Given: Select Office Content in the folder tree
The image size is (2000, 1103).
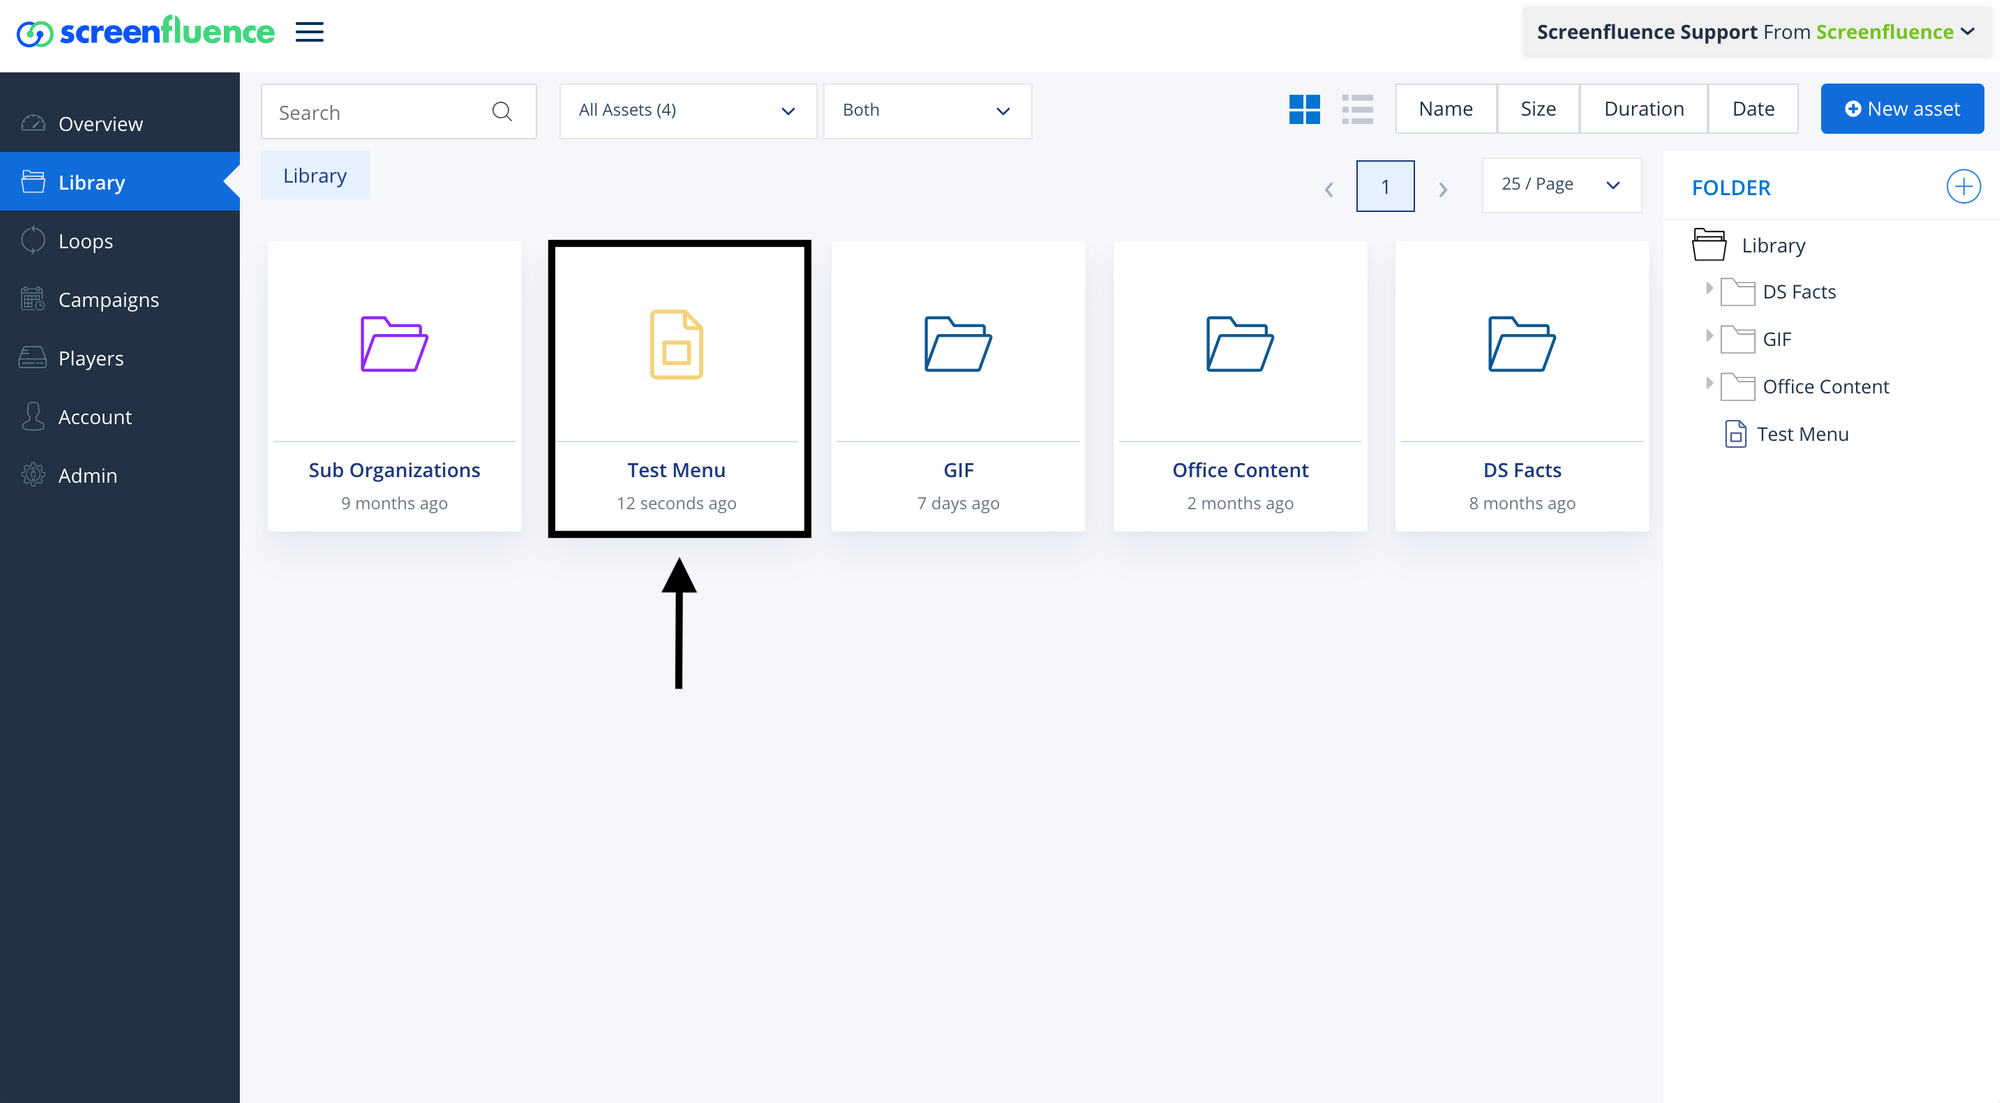Looking at the screenshot, I should [1826, 386].
